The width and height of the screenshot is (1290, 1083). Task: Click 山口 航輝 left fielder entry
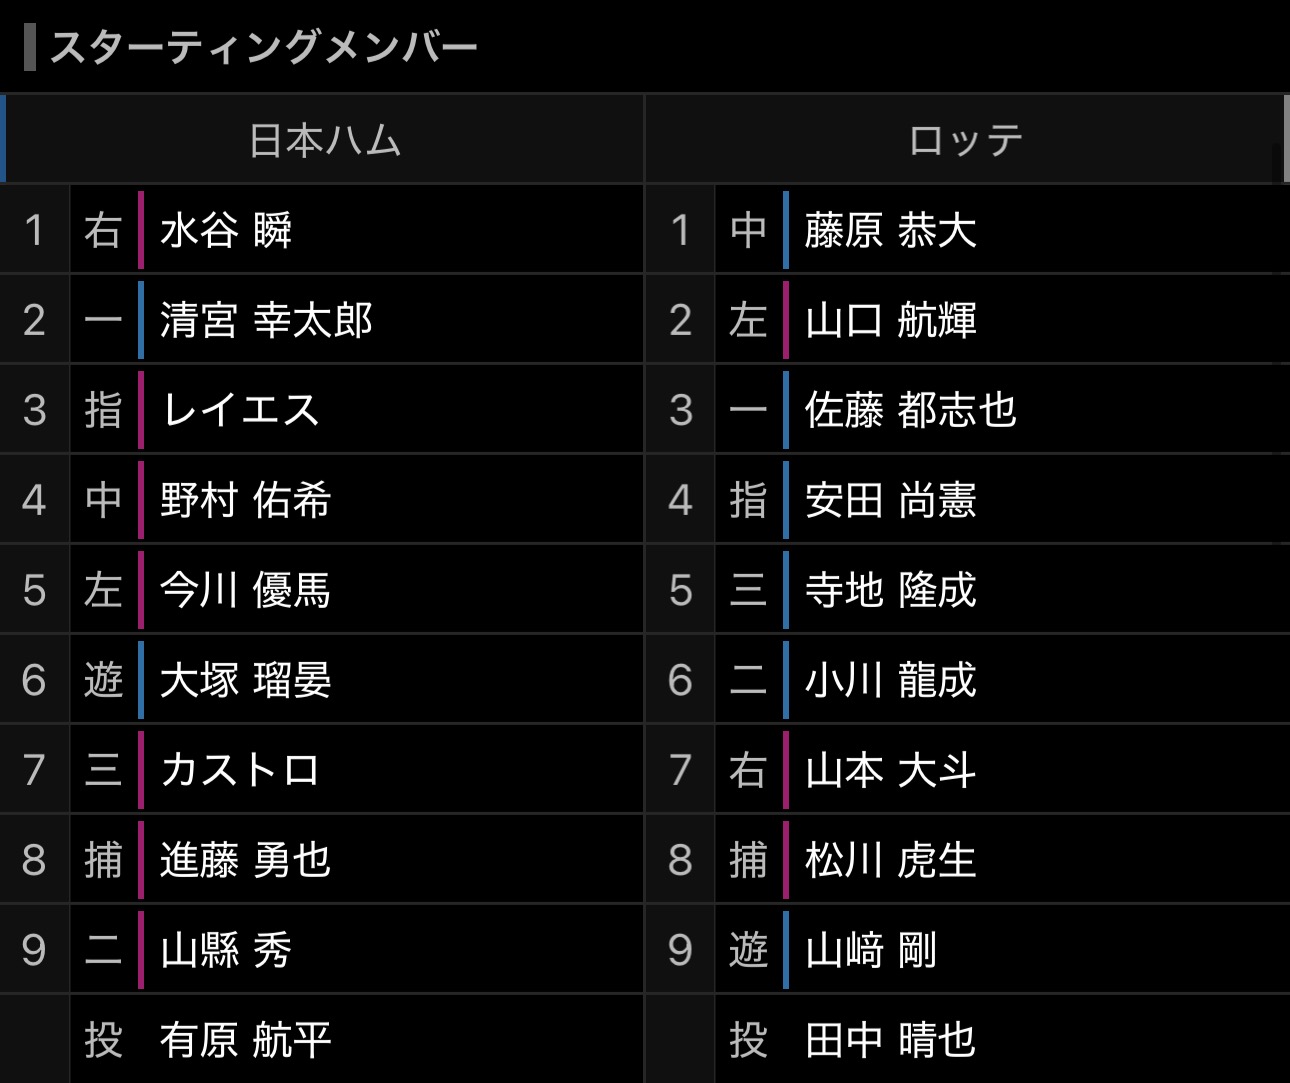pyautogui.click(x=890, y=320)
